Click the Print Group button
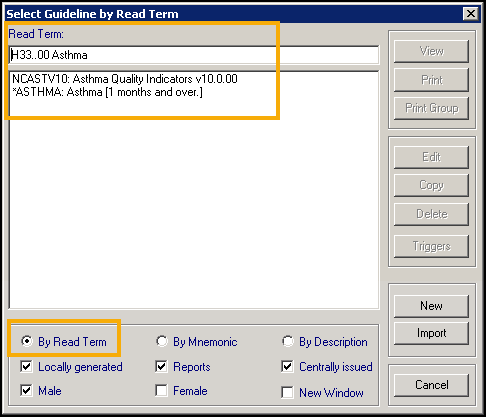This screenshot has height=417, width=486. 431,108
